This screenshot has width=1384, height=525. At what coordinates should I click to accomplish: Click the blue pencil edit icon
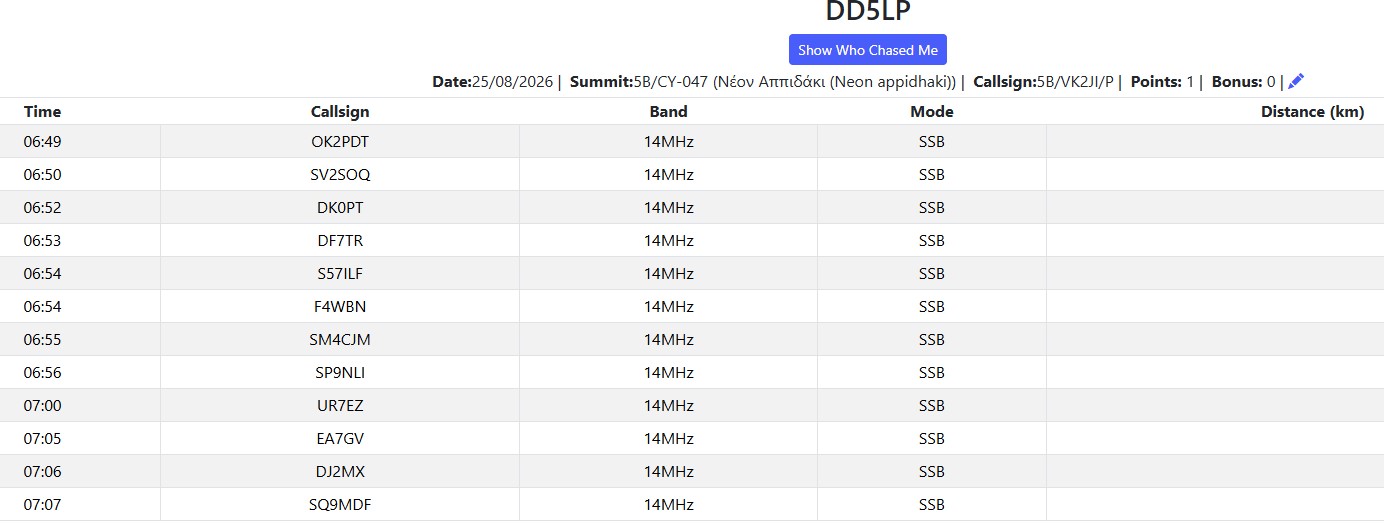point(1296,82)
